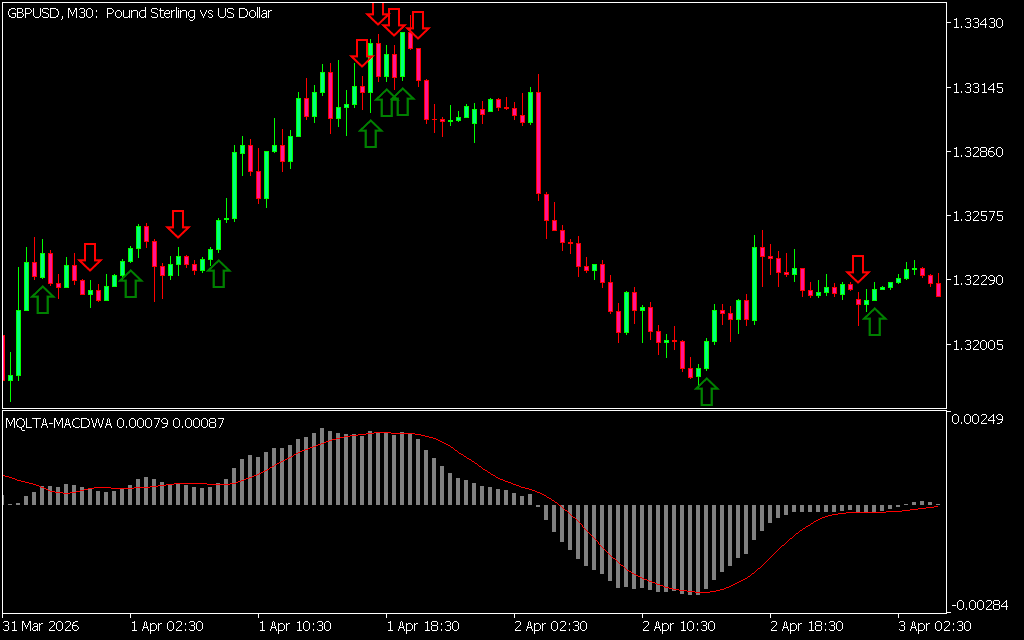Click the rightmost green buy arrow on chart
This screenshot has width=1024, height=640.
(x=875, y=321)
